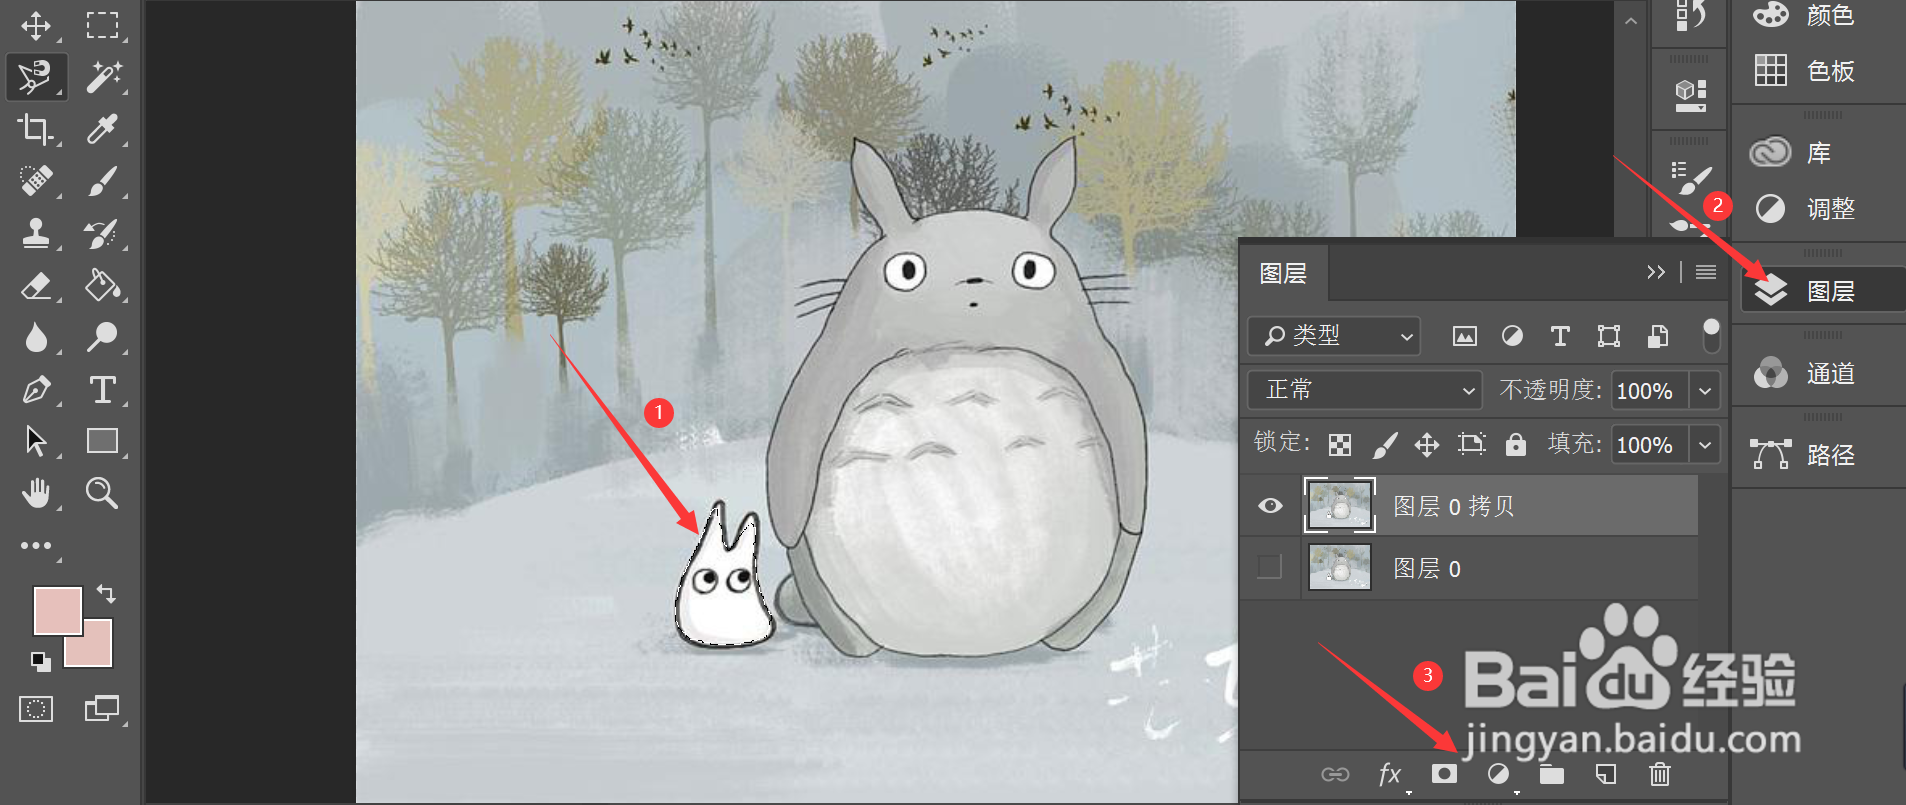Filter layers by type layers

pyautogui.click(x=1560, y=336)
